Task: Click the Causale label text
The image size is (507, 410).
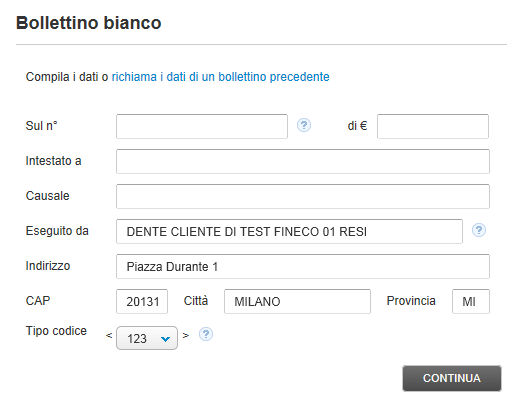Action: click(x=48, y=196)
